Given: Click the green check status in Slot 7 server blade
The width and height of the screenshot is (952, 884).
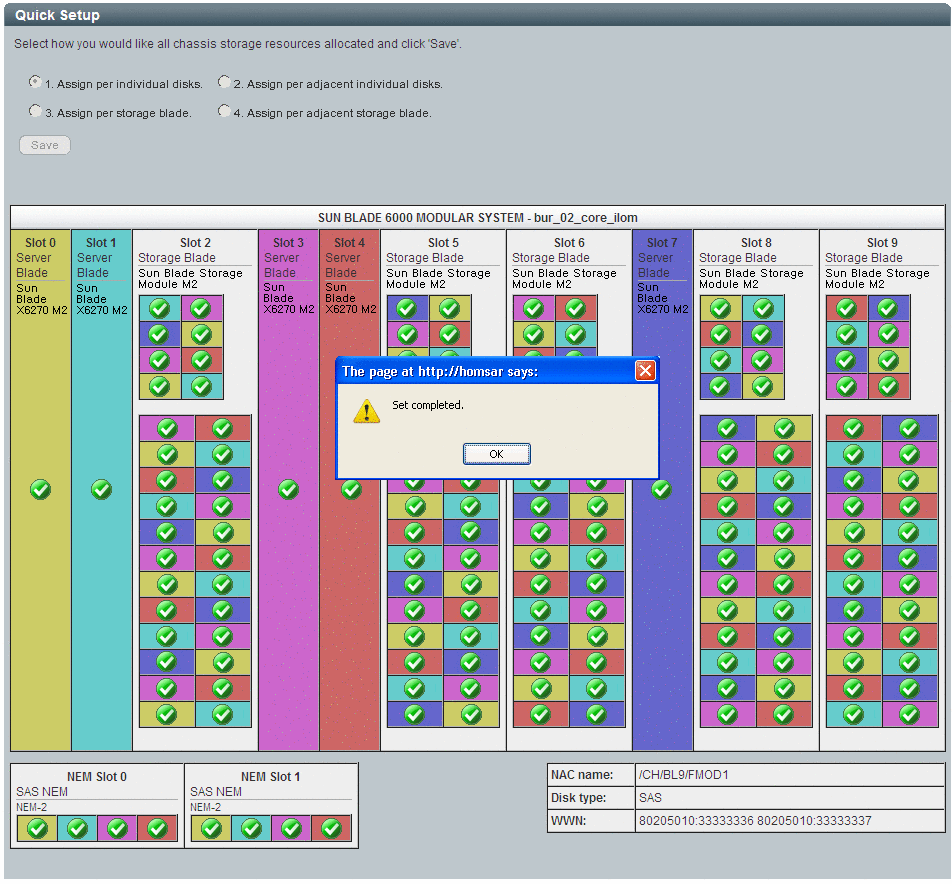Looking at the screenshot, I should pos(661,489).
